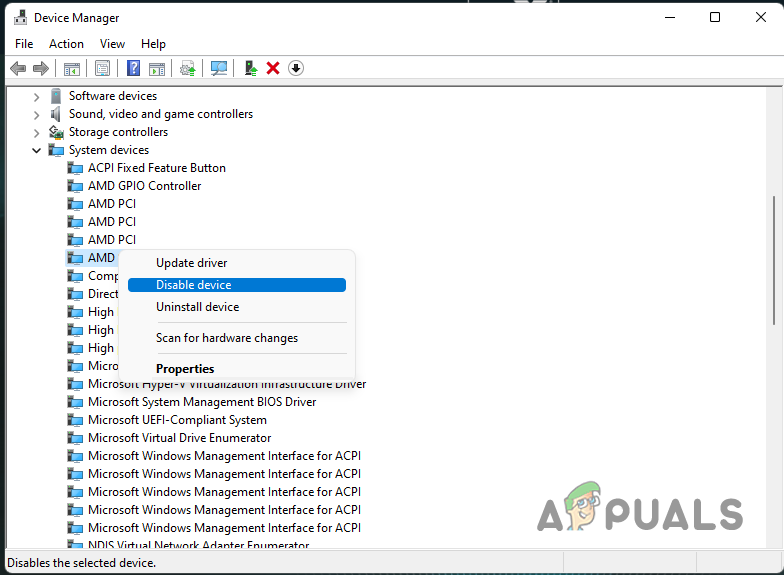The image size is (784, 575).
Task: Minimize the Device Manager window
Action: click(670, 17)
